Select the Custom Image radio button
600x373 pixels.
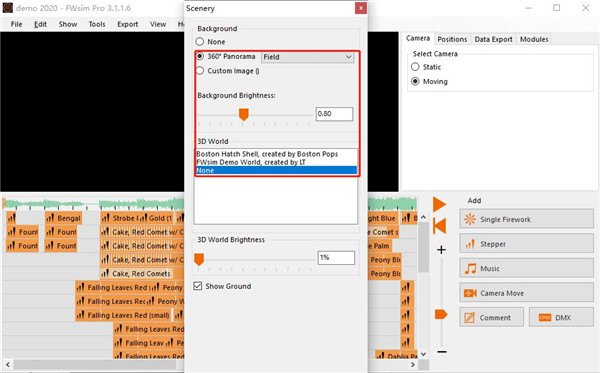click(200, 71)
